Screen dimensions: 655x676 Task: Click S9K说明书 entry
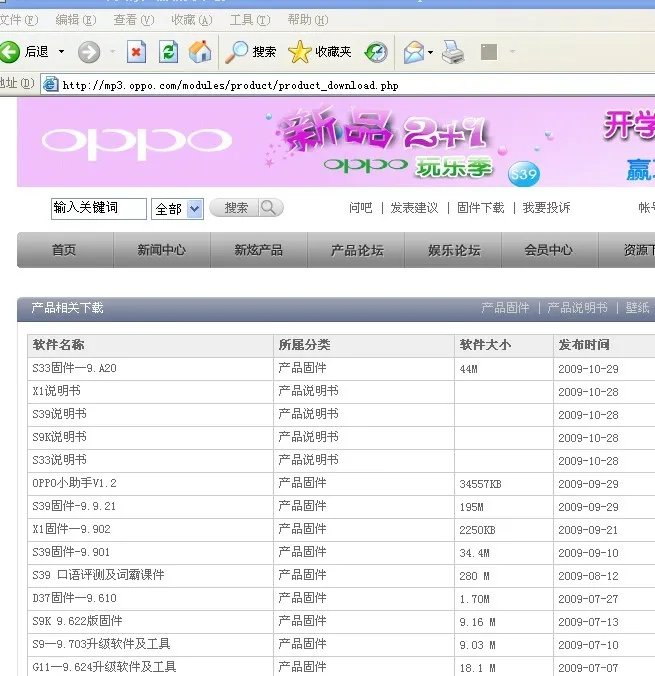pyautogui.click(x=60, y=437)
